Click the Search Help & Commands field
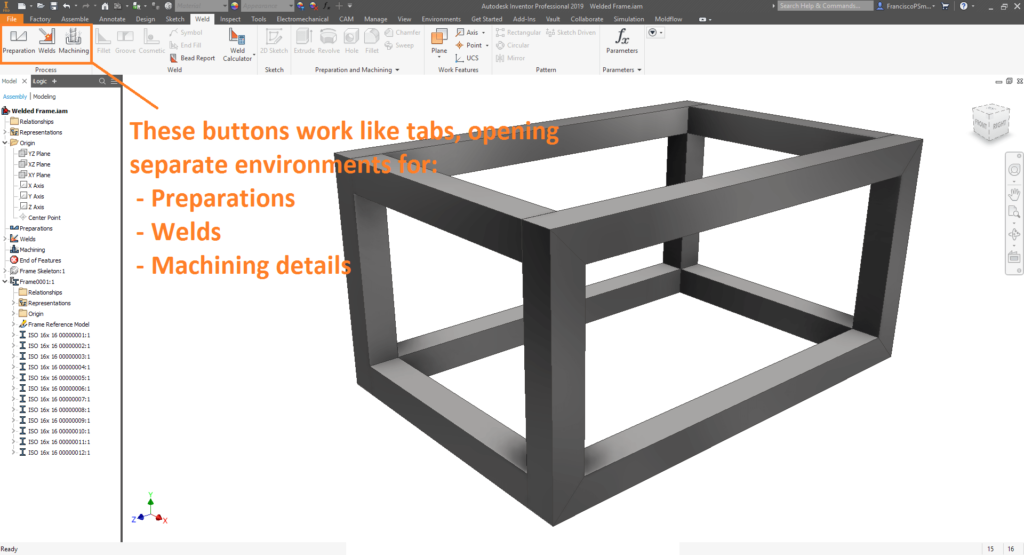Screen dimensions: 1024x555 pos(825,6)
